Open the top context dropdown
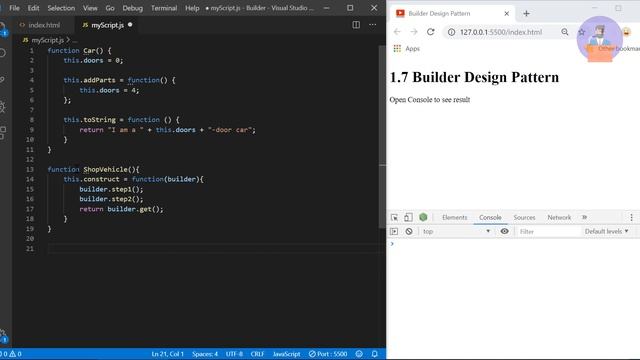This screenshot has height=360, width=640. pos(456,231)
